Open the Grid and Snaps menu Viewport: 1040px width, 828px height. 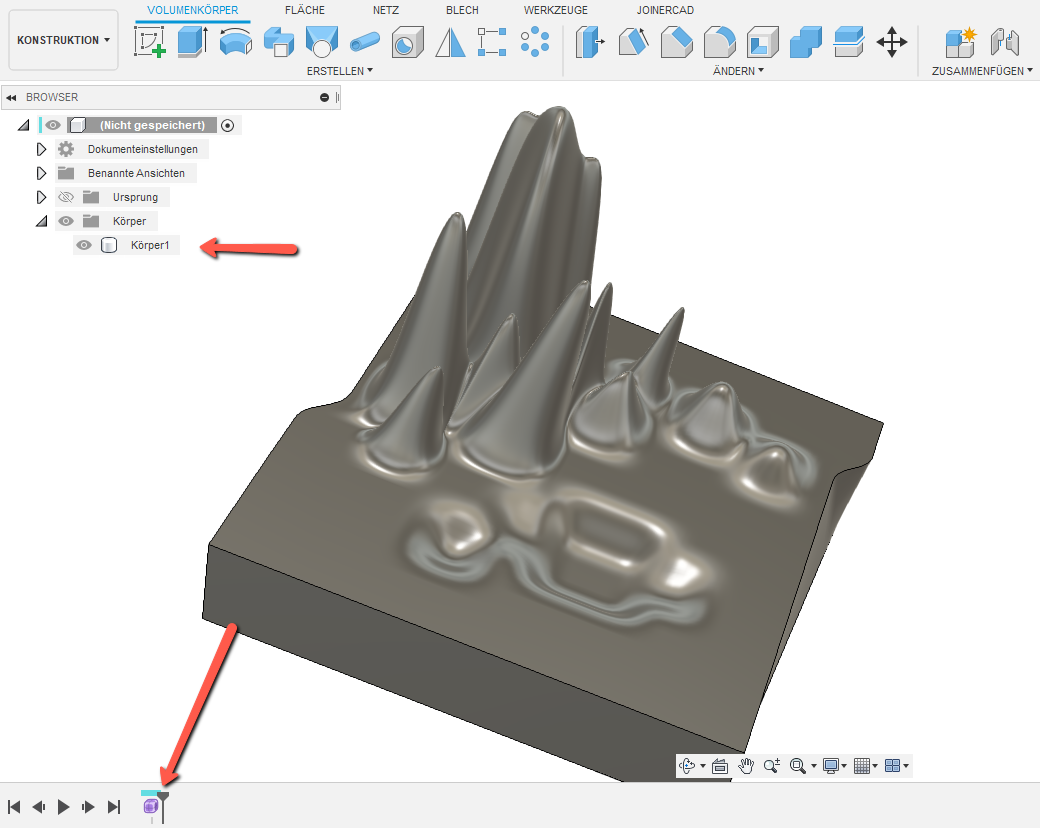pos(866,766)
